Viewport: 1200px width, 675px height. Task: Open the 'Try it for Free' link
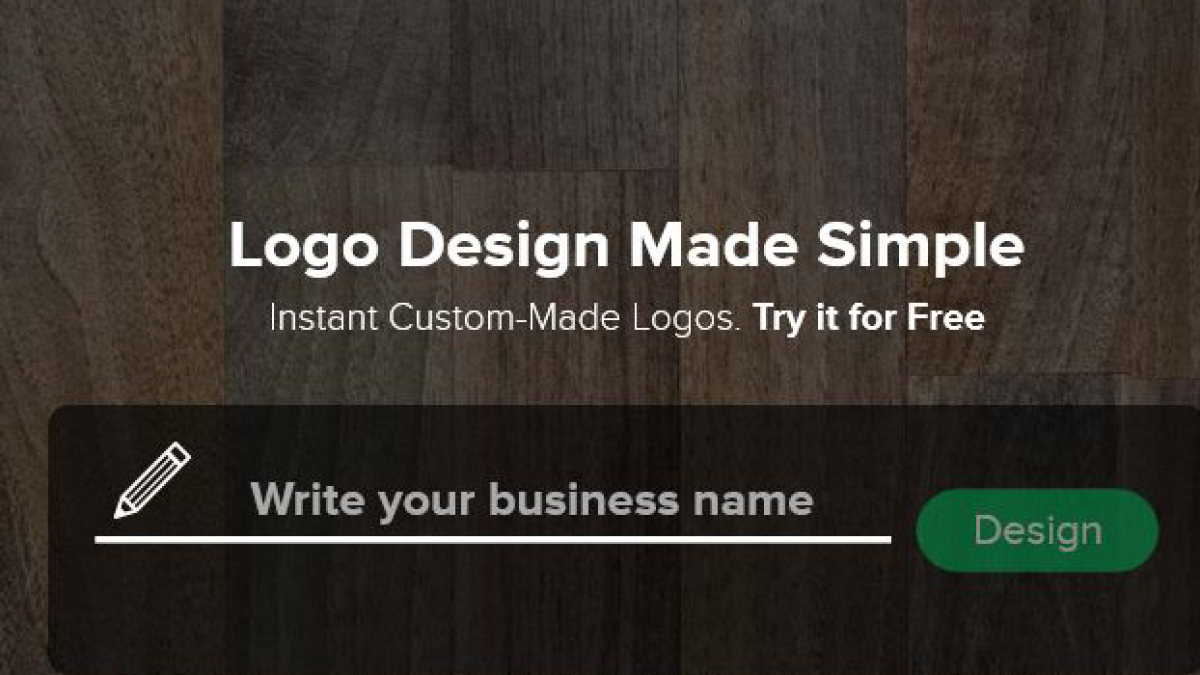click(869, 319)
